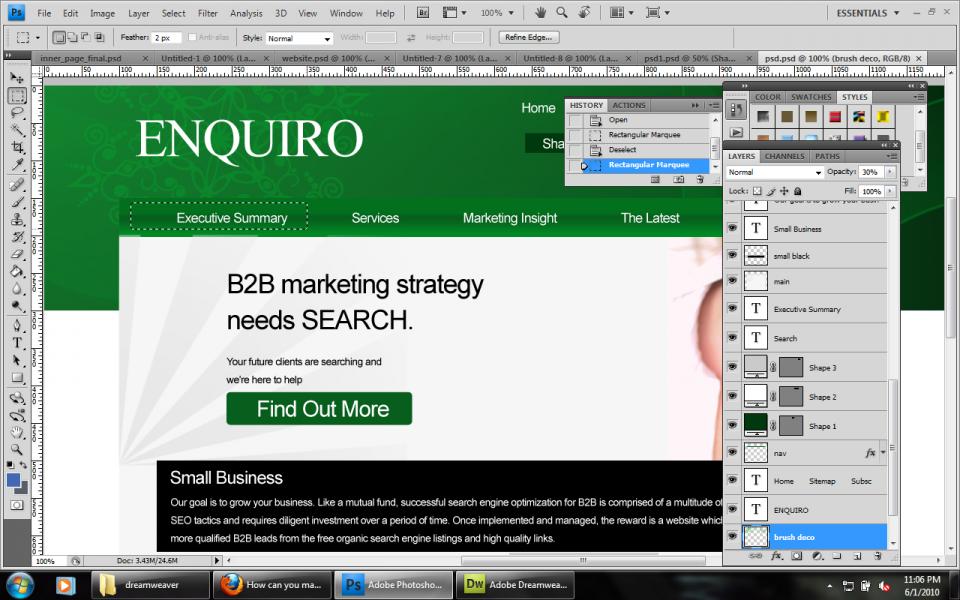
Task: Click the Rotate View tool in application bar
Action: [584, 12]
